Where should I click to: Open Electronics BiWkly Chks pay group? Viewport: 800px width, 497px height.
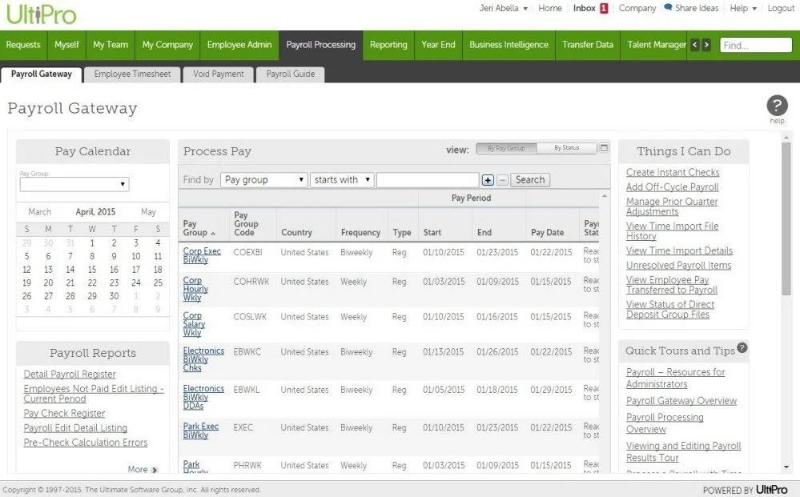[203, 359]
